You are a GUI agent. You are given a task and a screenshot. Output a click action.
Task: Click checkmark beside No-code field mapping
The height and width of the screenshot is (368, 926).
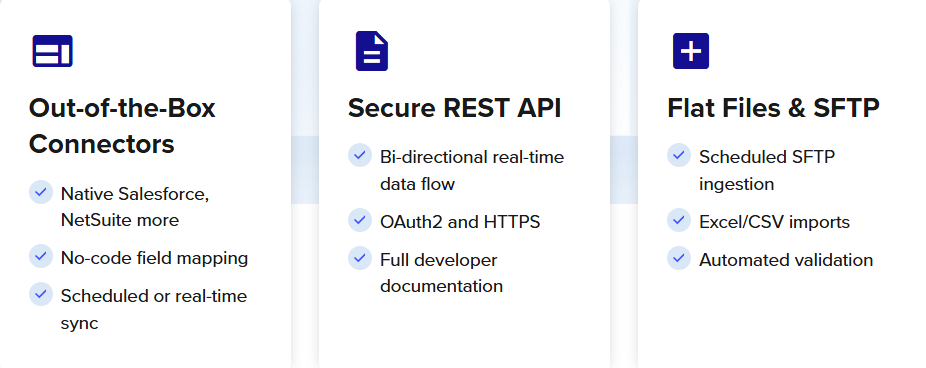coord(41,256)
